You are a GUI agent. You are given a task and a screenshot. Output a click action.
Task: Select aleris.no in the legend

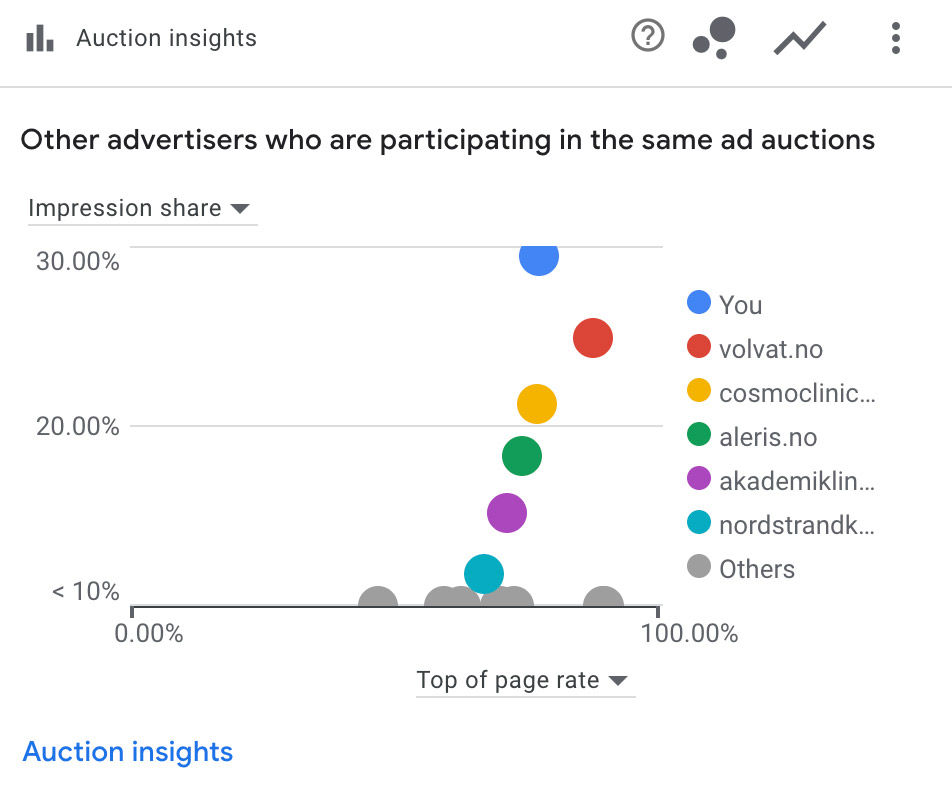[x=767, y=437]
